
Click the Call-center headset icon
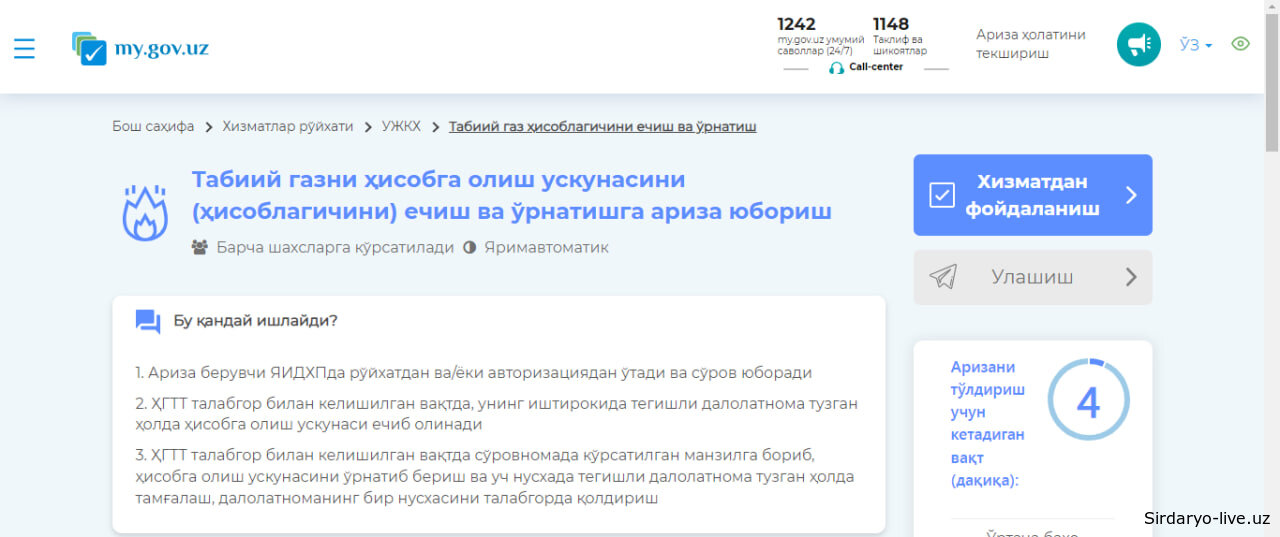836,68
